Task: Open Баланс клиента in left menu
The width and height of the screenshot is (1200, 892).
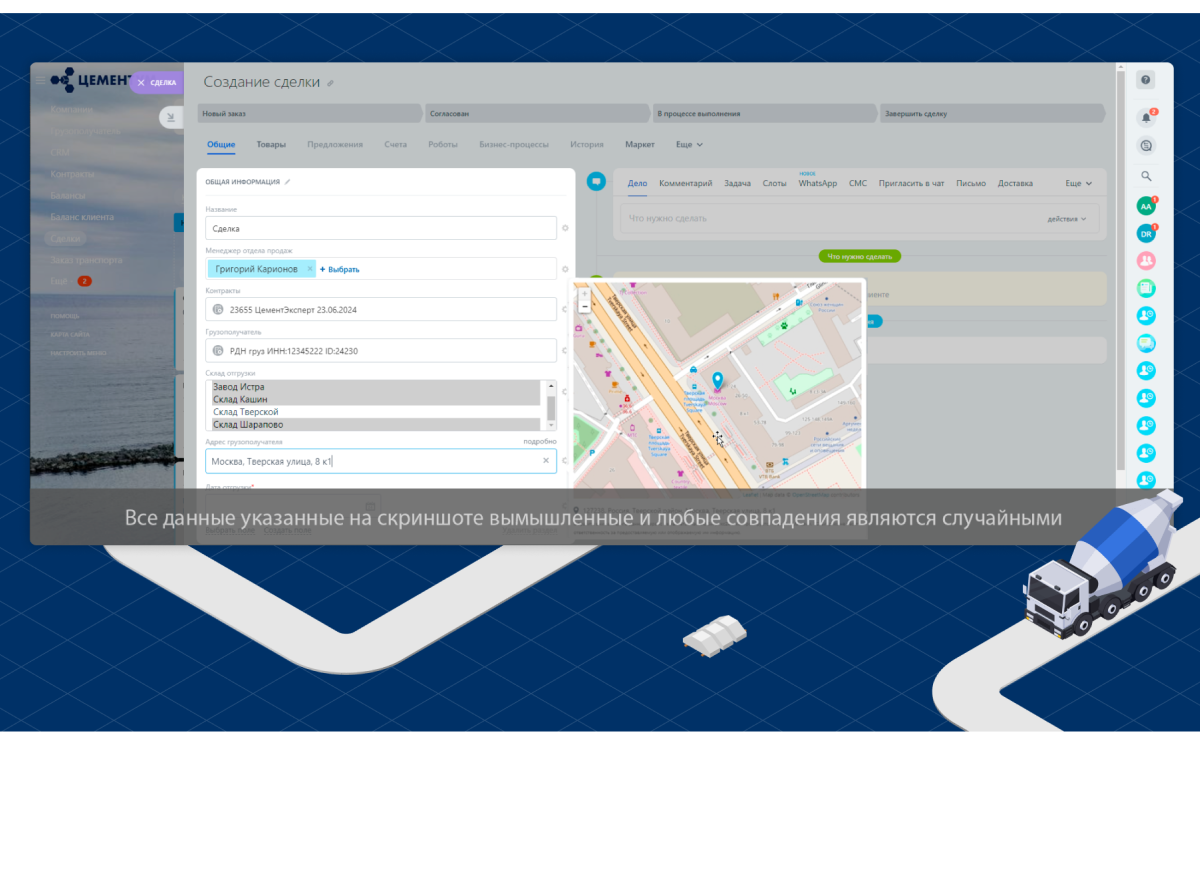Action: [83, 217]
